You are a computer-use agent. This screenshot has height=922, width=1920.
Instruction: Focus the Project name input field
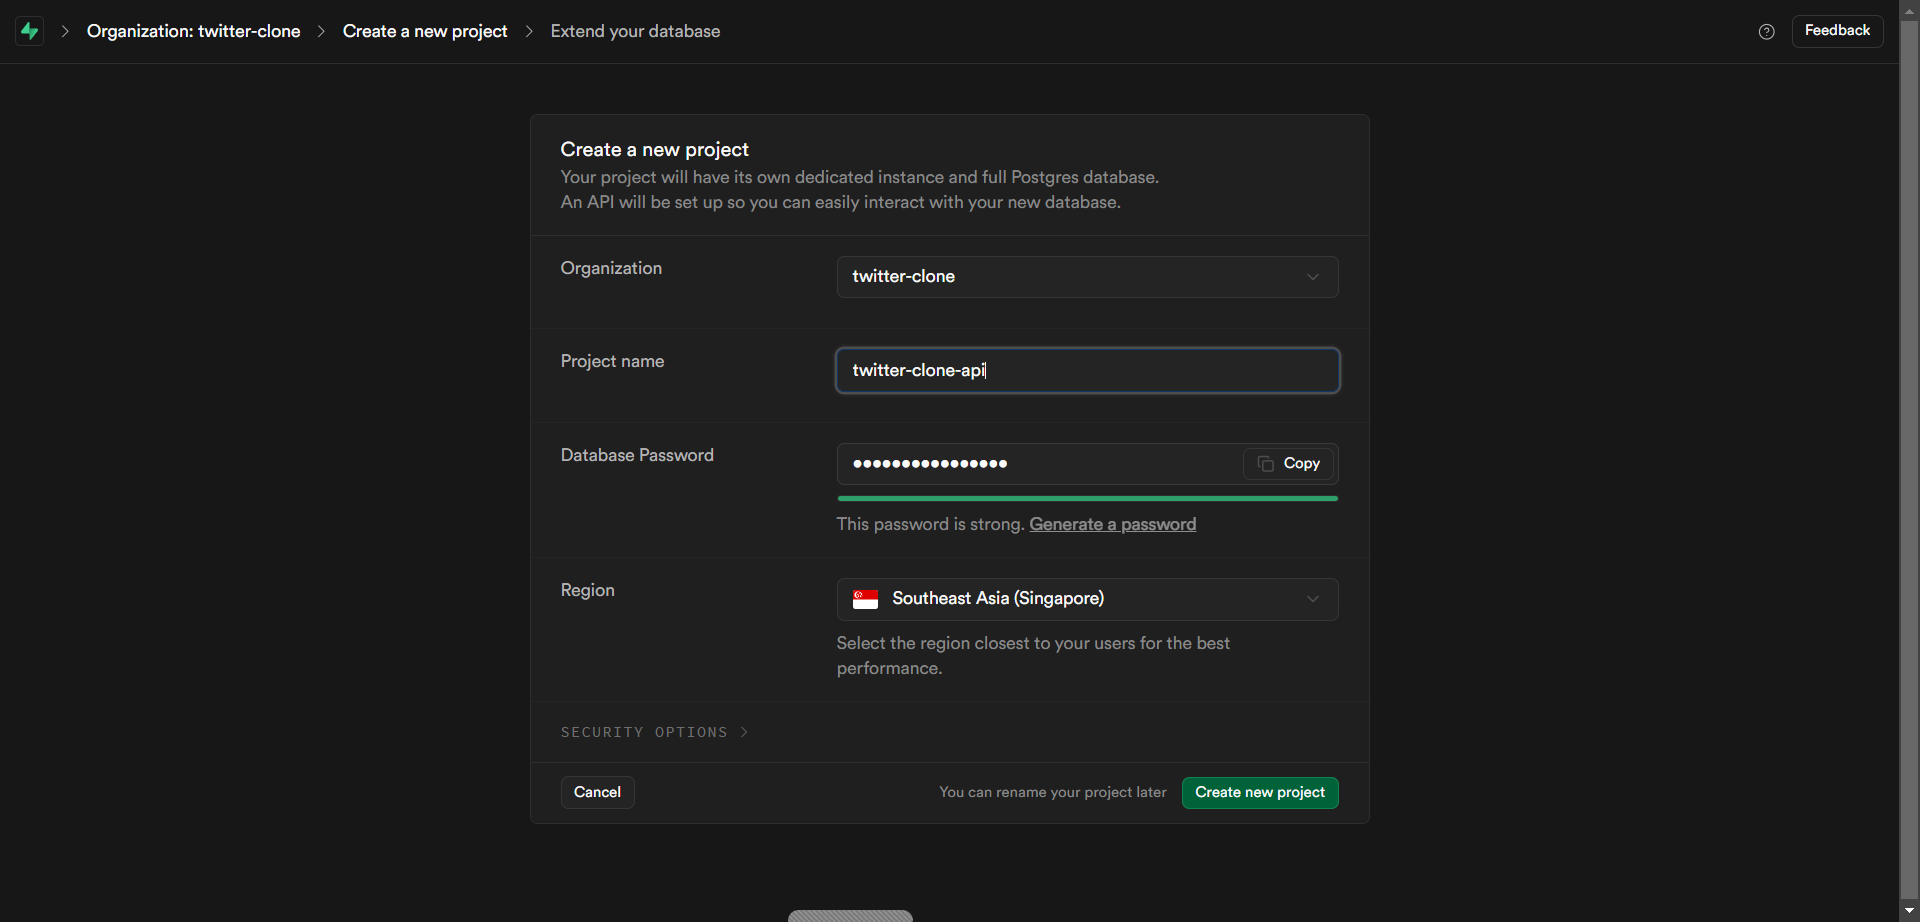point(1087,370)
